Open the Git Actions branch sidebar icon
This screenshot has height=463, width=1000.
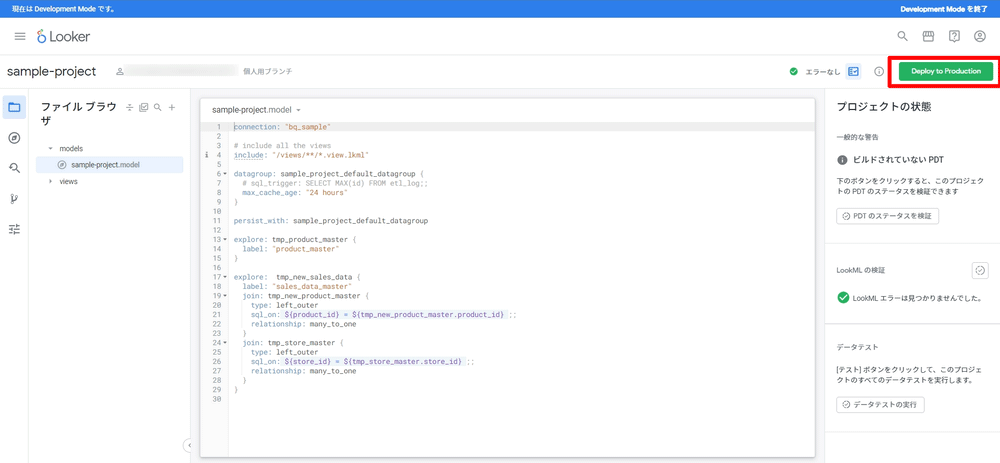click(14, 199)
